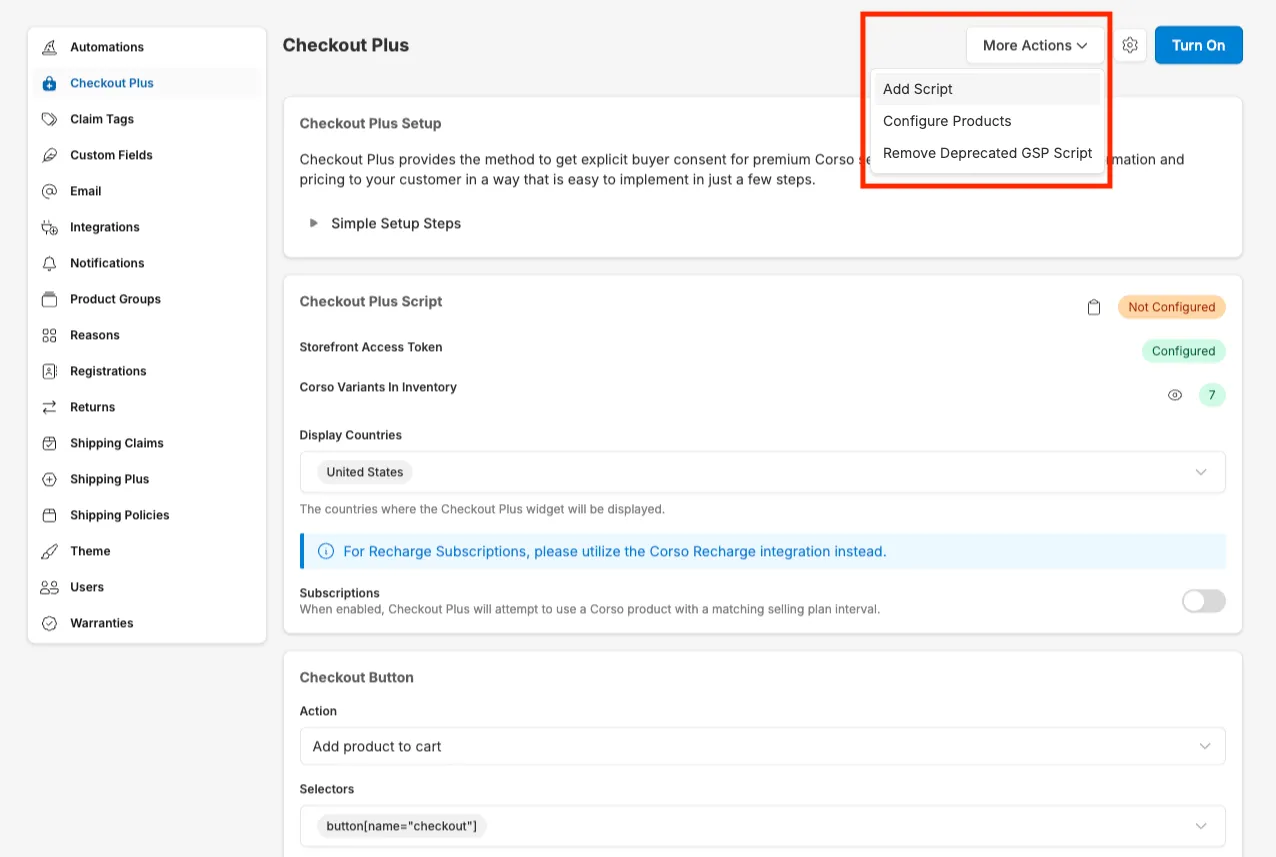
Task: Open Claim Tags tag icon in sidebar
Action: [49, 119]
